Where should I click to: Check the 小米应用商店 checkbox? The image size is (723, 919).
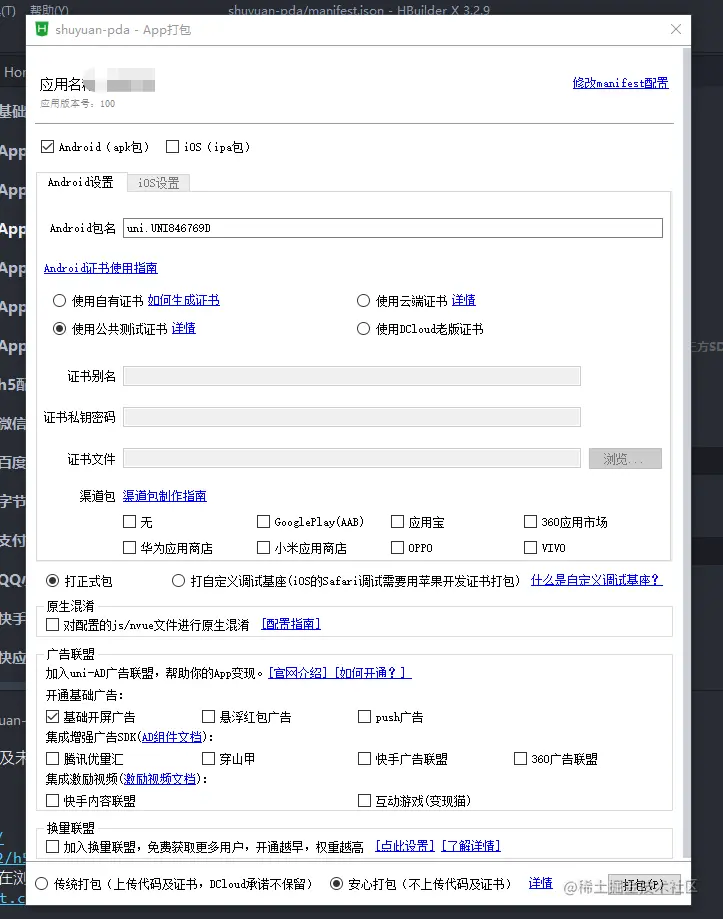click(263, 547)
